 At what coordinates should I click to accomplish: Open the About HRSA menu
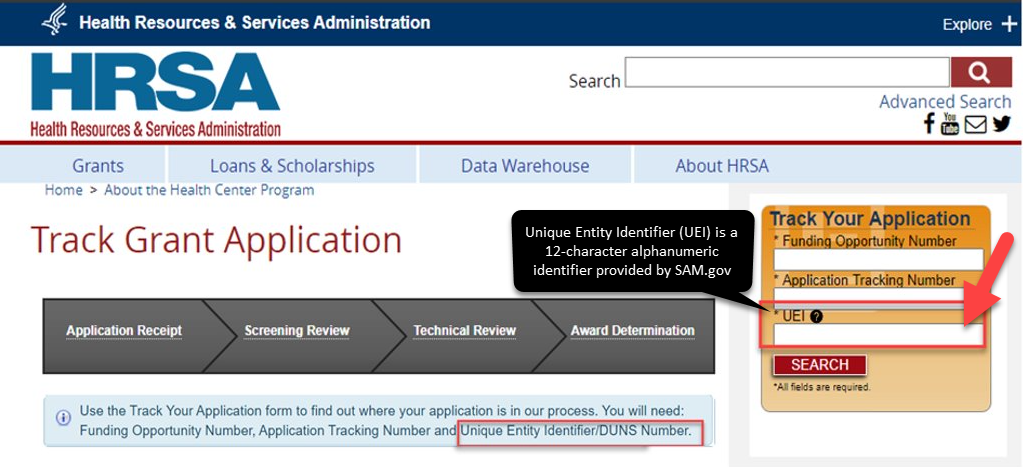click(722, 166)
